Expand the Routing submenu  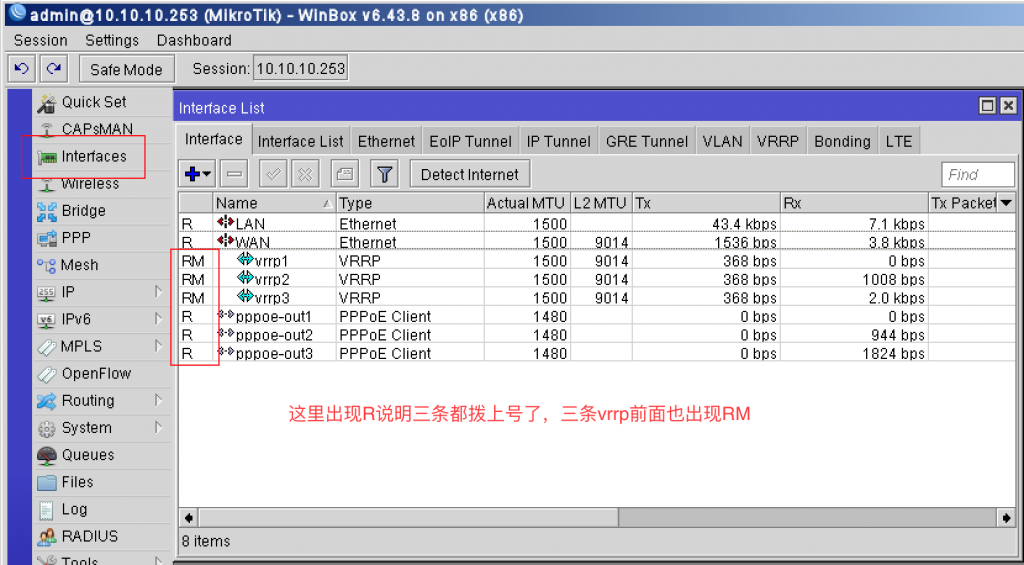coord(159,400)
